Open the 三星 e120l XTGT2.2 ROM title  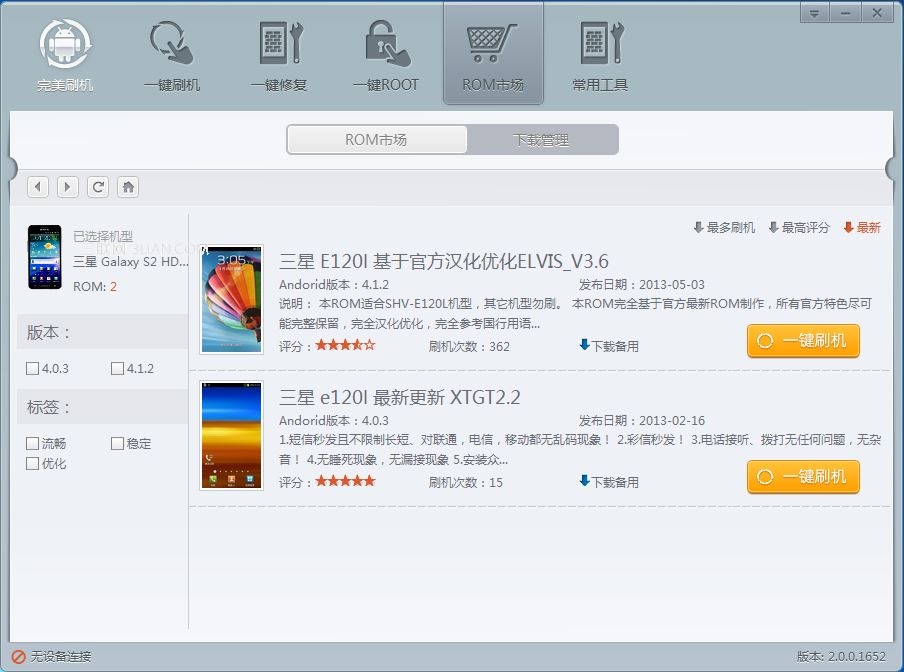(x=400, y=397)
